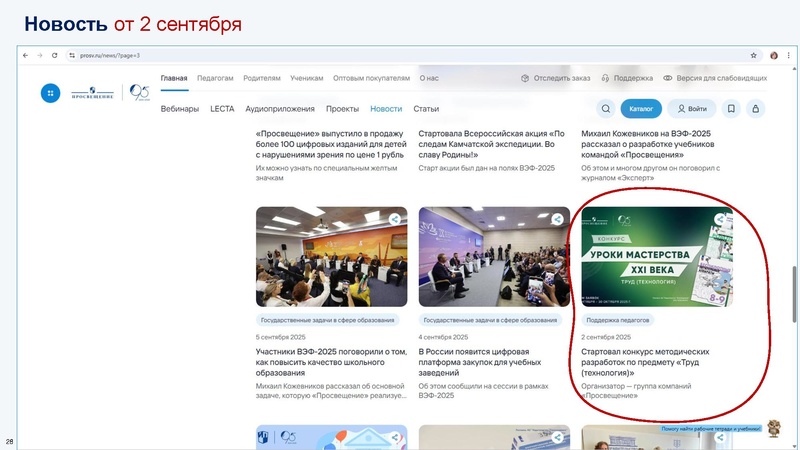800x450 pixels.
Task: Click the browser forward arrow
Action: (x=40, y=55)
